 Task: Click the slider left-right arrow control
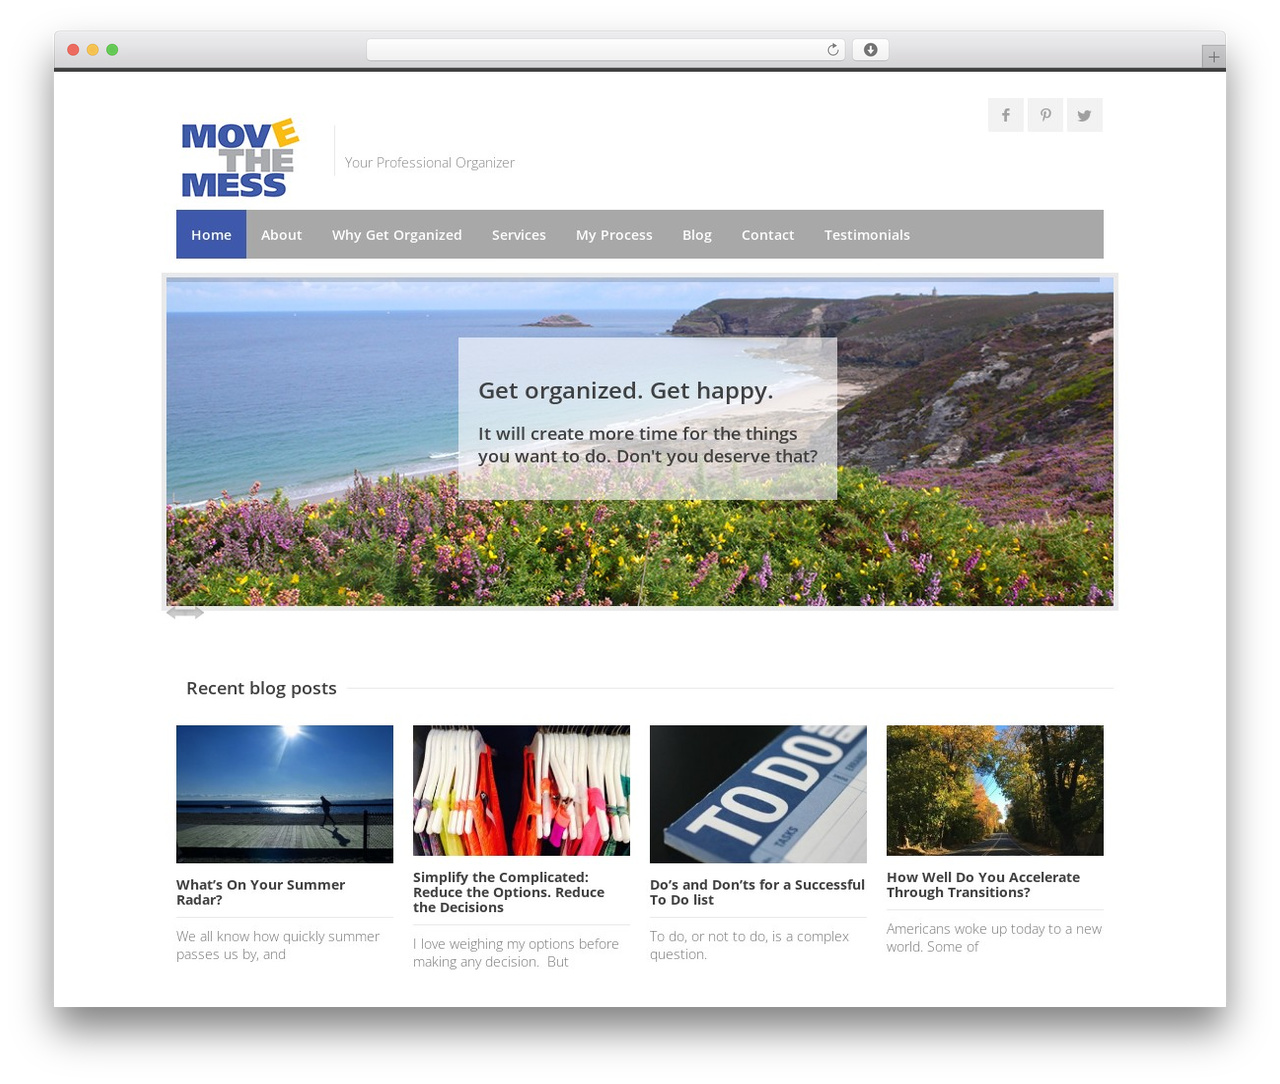tap(185, 613)
